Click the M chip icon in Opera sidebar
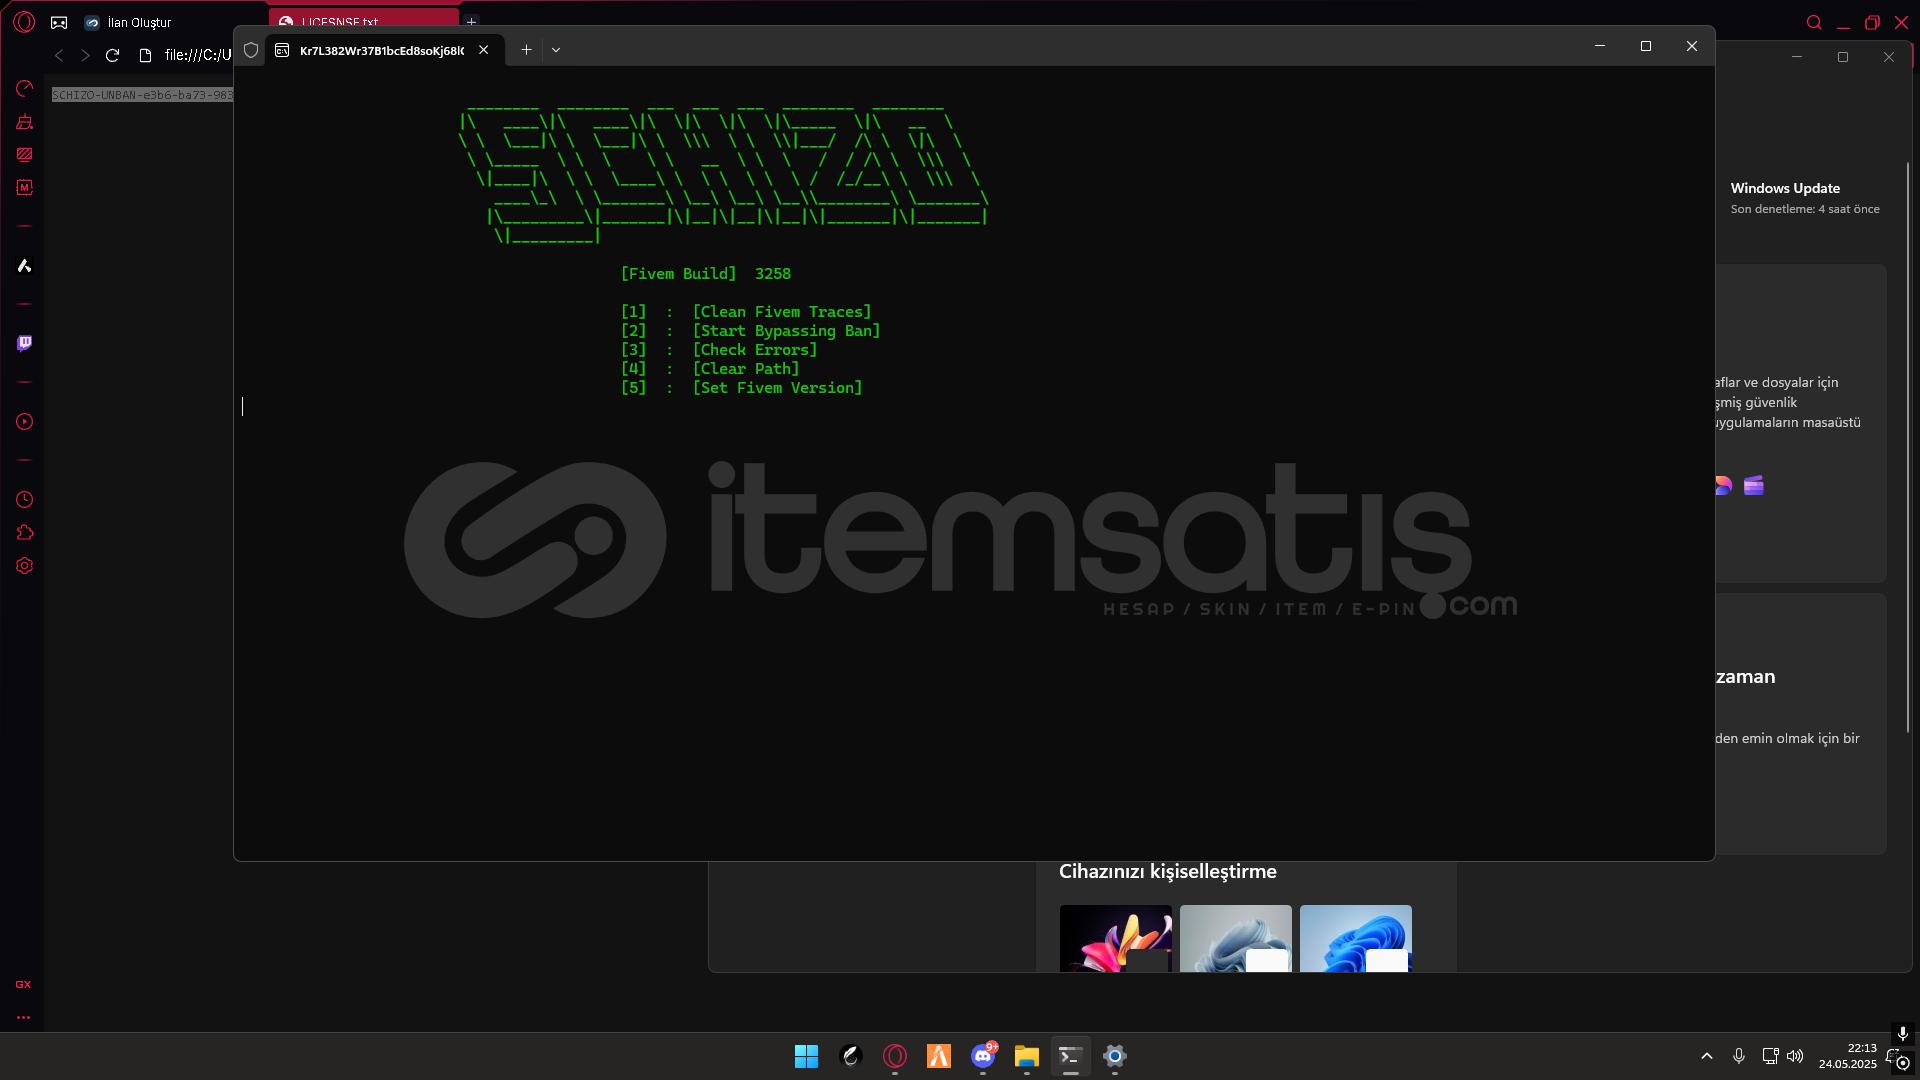The width and height of the screenshot is (1920, 1080). point(25,187)
